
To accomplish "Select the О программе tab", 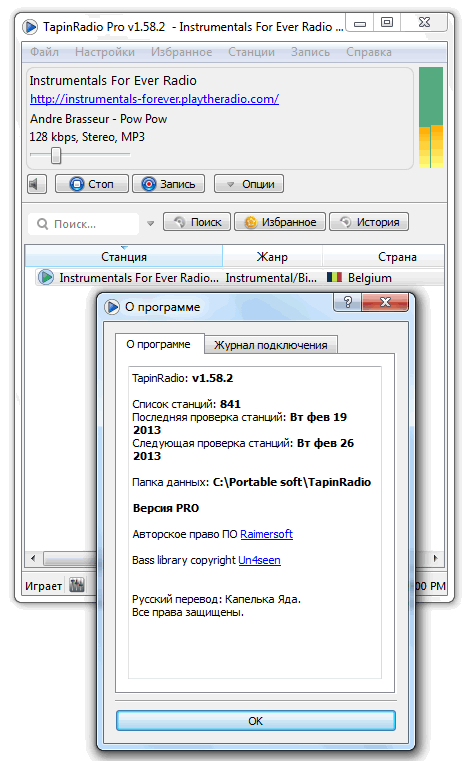I will 158,344.
